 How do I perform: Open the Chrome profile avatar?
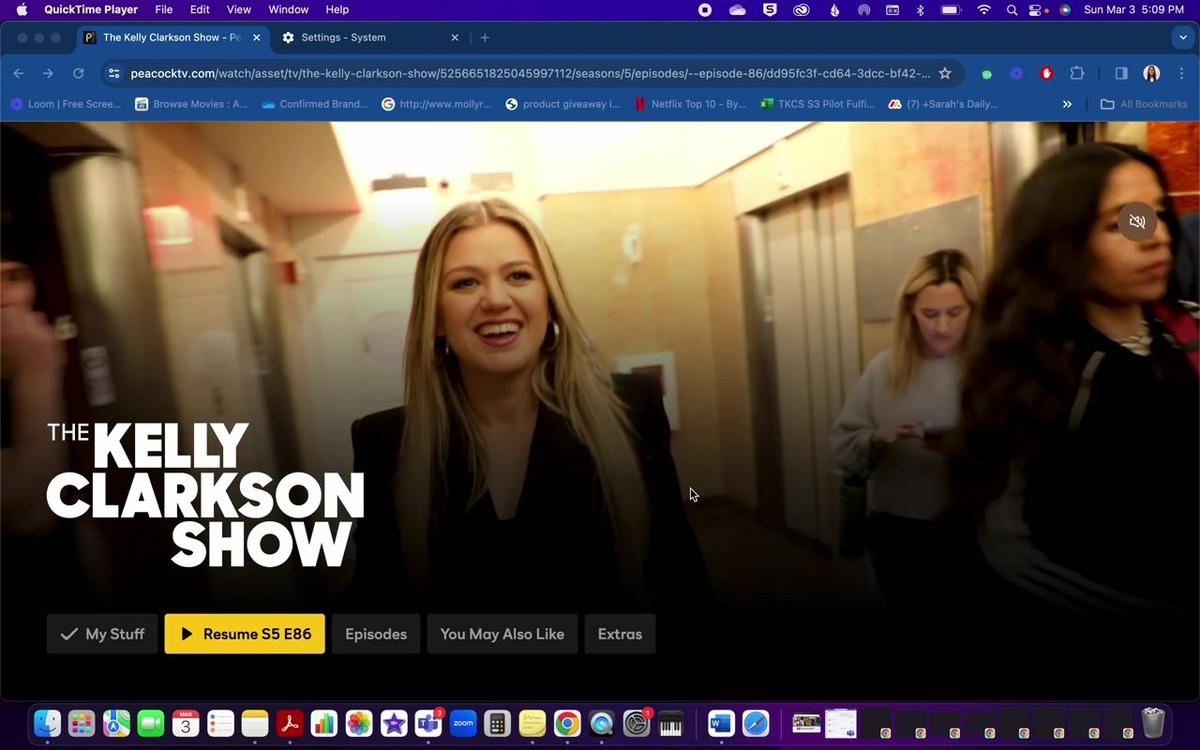click(1152, 73)
